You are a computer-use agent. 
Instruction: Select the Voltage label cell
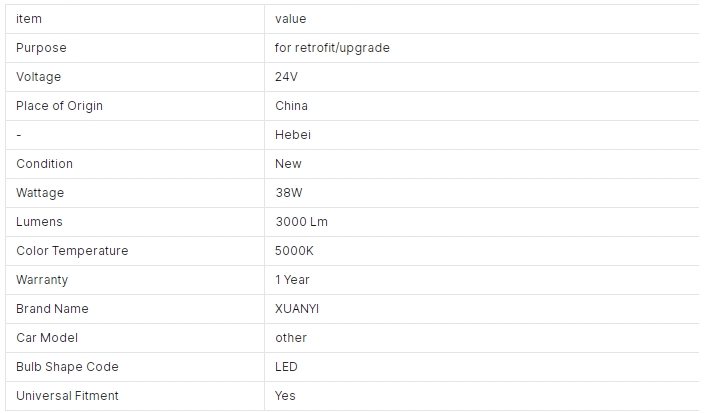pyautogui.click(x=135, y=77)
